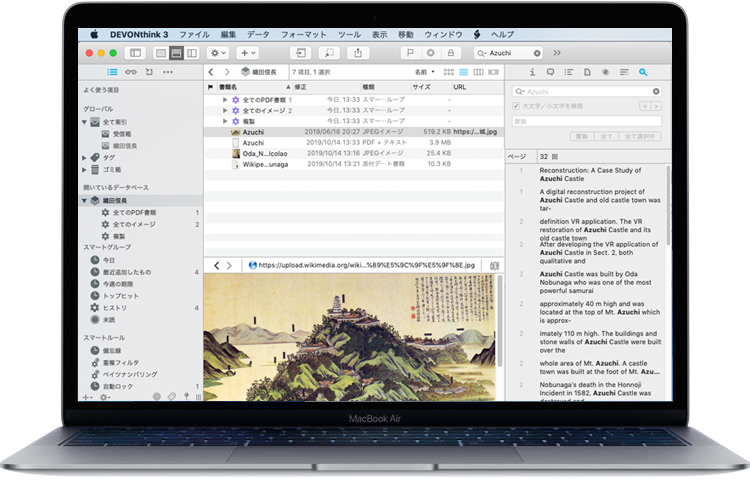Select the Azuchi PDF + テキスト row
The height and width of the screenshot is (485, 750).
pyautogui.click(x=354, y=143)
